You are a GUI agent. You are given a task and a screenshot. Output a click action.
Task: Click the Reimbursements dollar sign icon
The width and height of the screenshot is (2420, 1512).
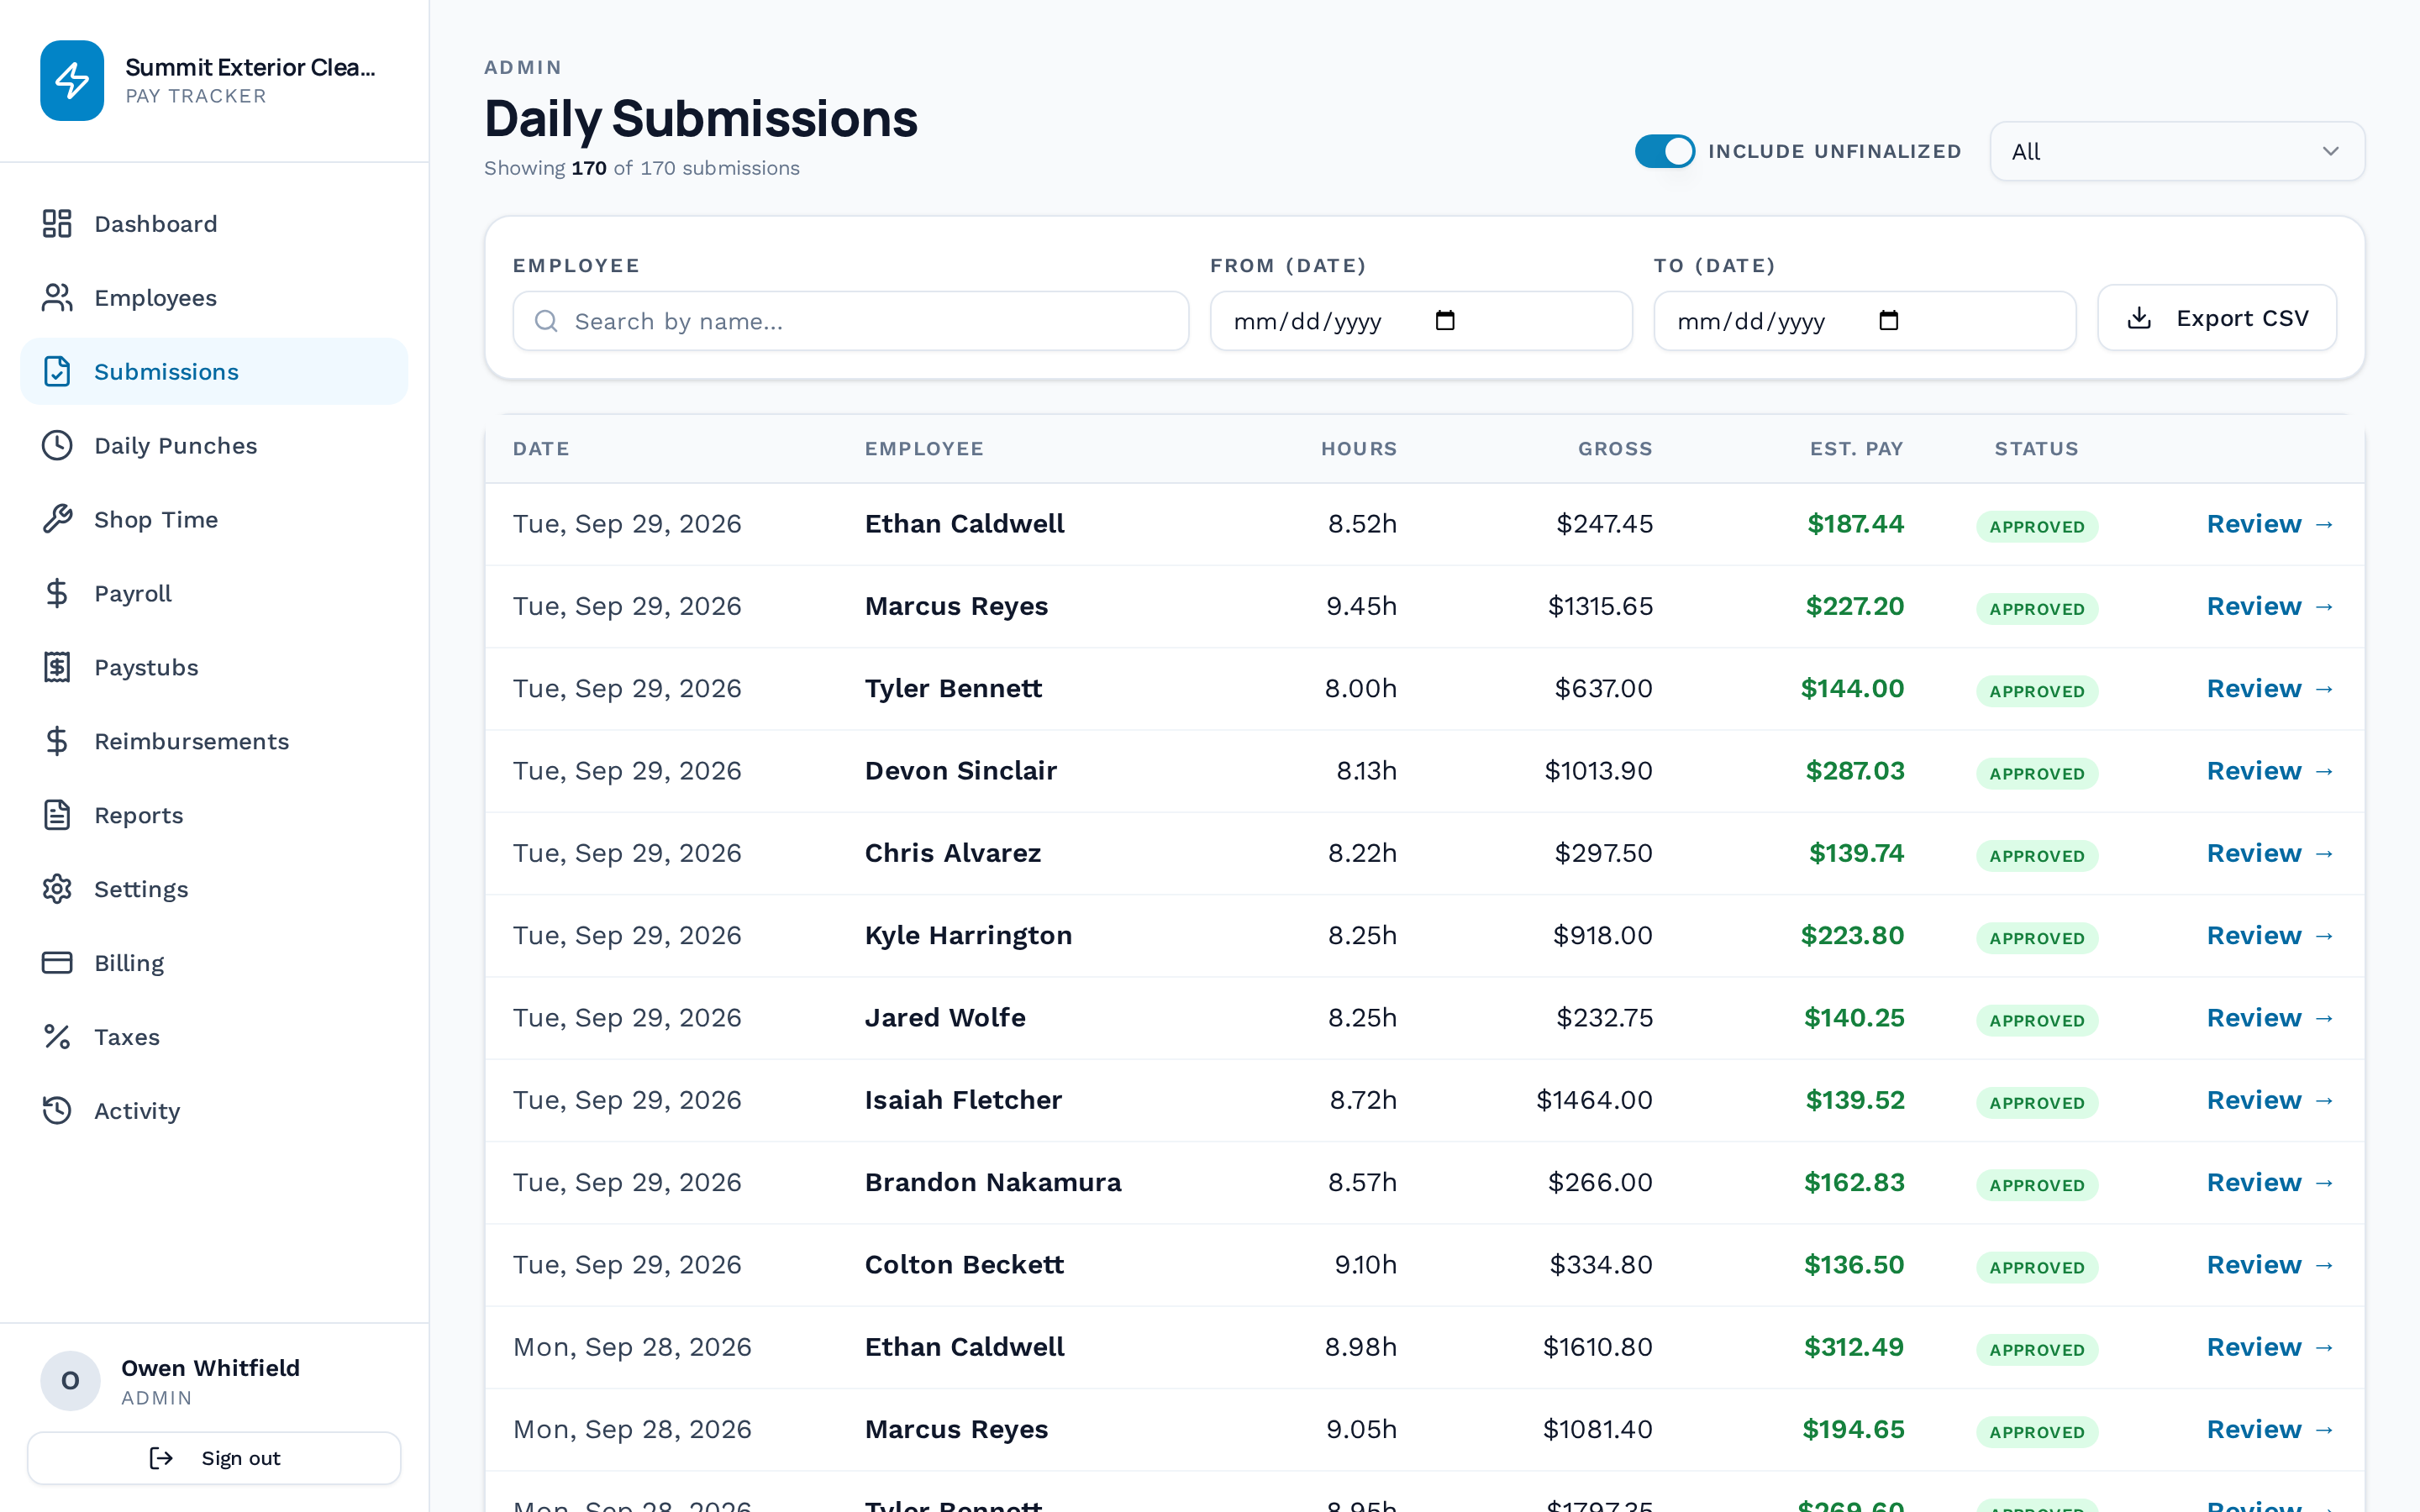[57, 741]
